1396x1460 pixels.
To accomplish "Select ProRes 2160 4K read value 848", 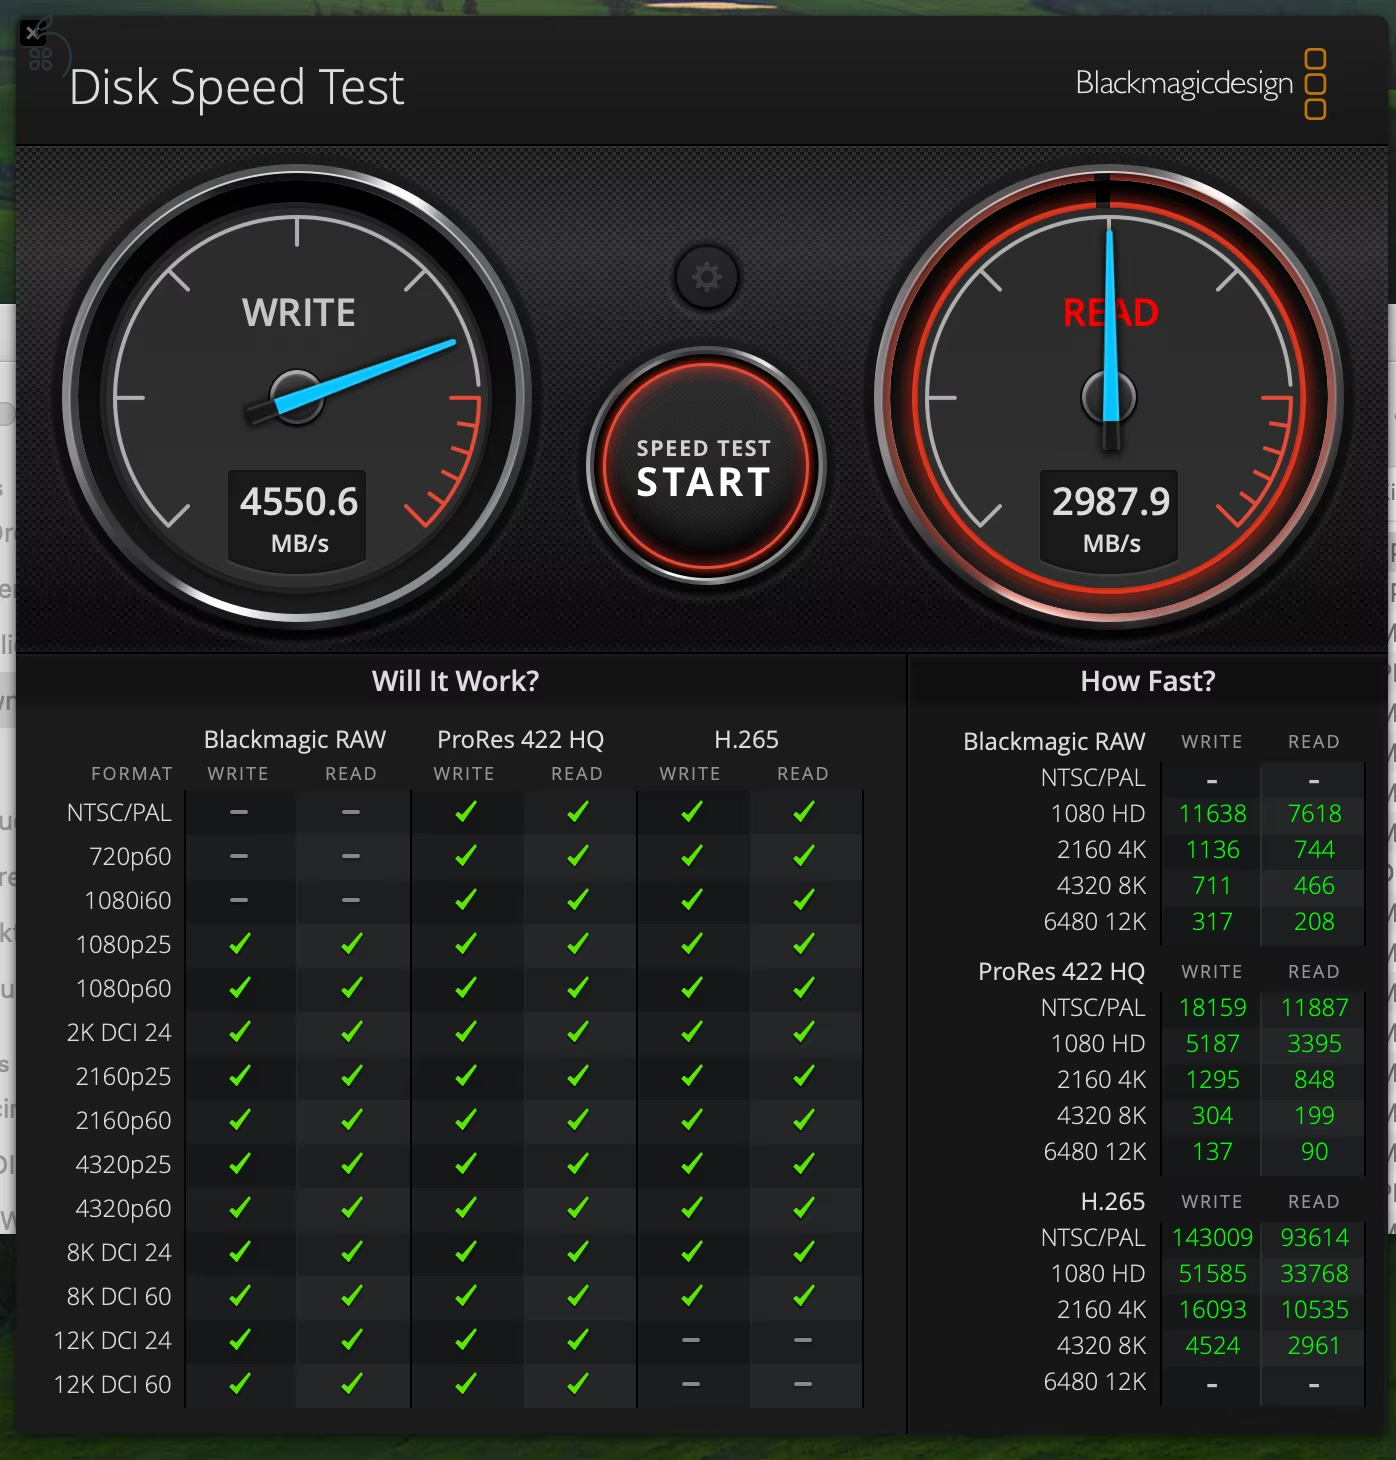I will click(1314, 1080).
